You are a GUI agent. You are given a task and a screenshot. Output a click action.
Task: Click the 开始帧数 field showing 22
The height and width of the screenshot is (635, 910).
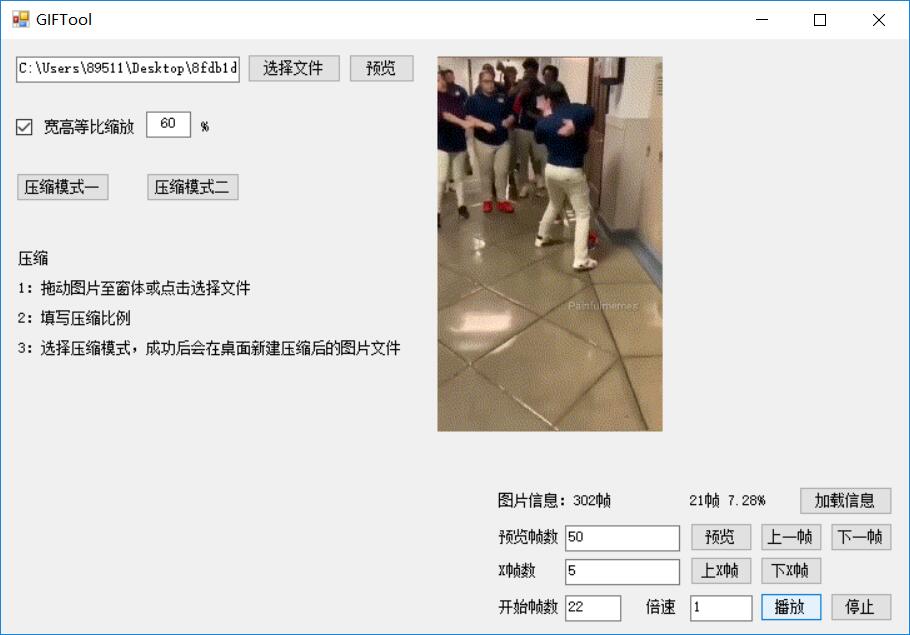[x=593, y=608]
